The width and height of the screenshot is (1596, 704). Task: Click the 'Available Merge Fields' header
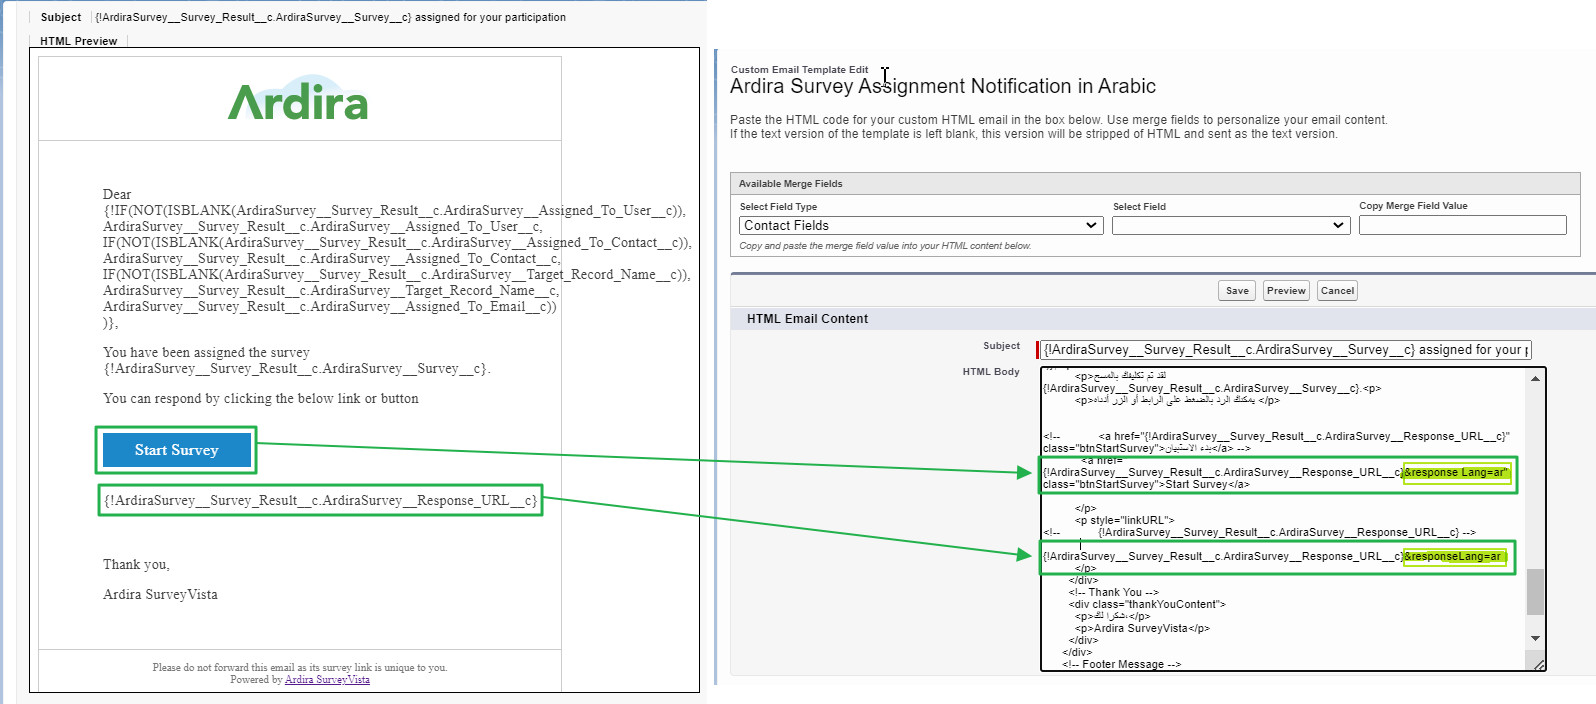[x=790, y=184]
